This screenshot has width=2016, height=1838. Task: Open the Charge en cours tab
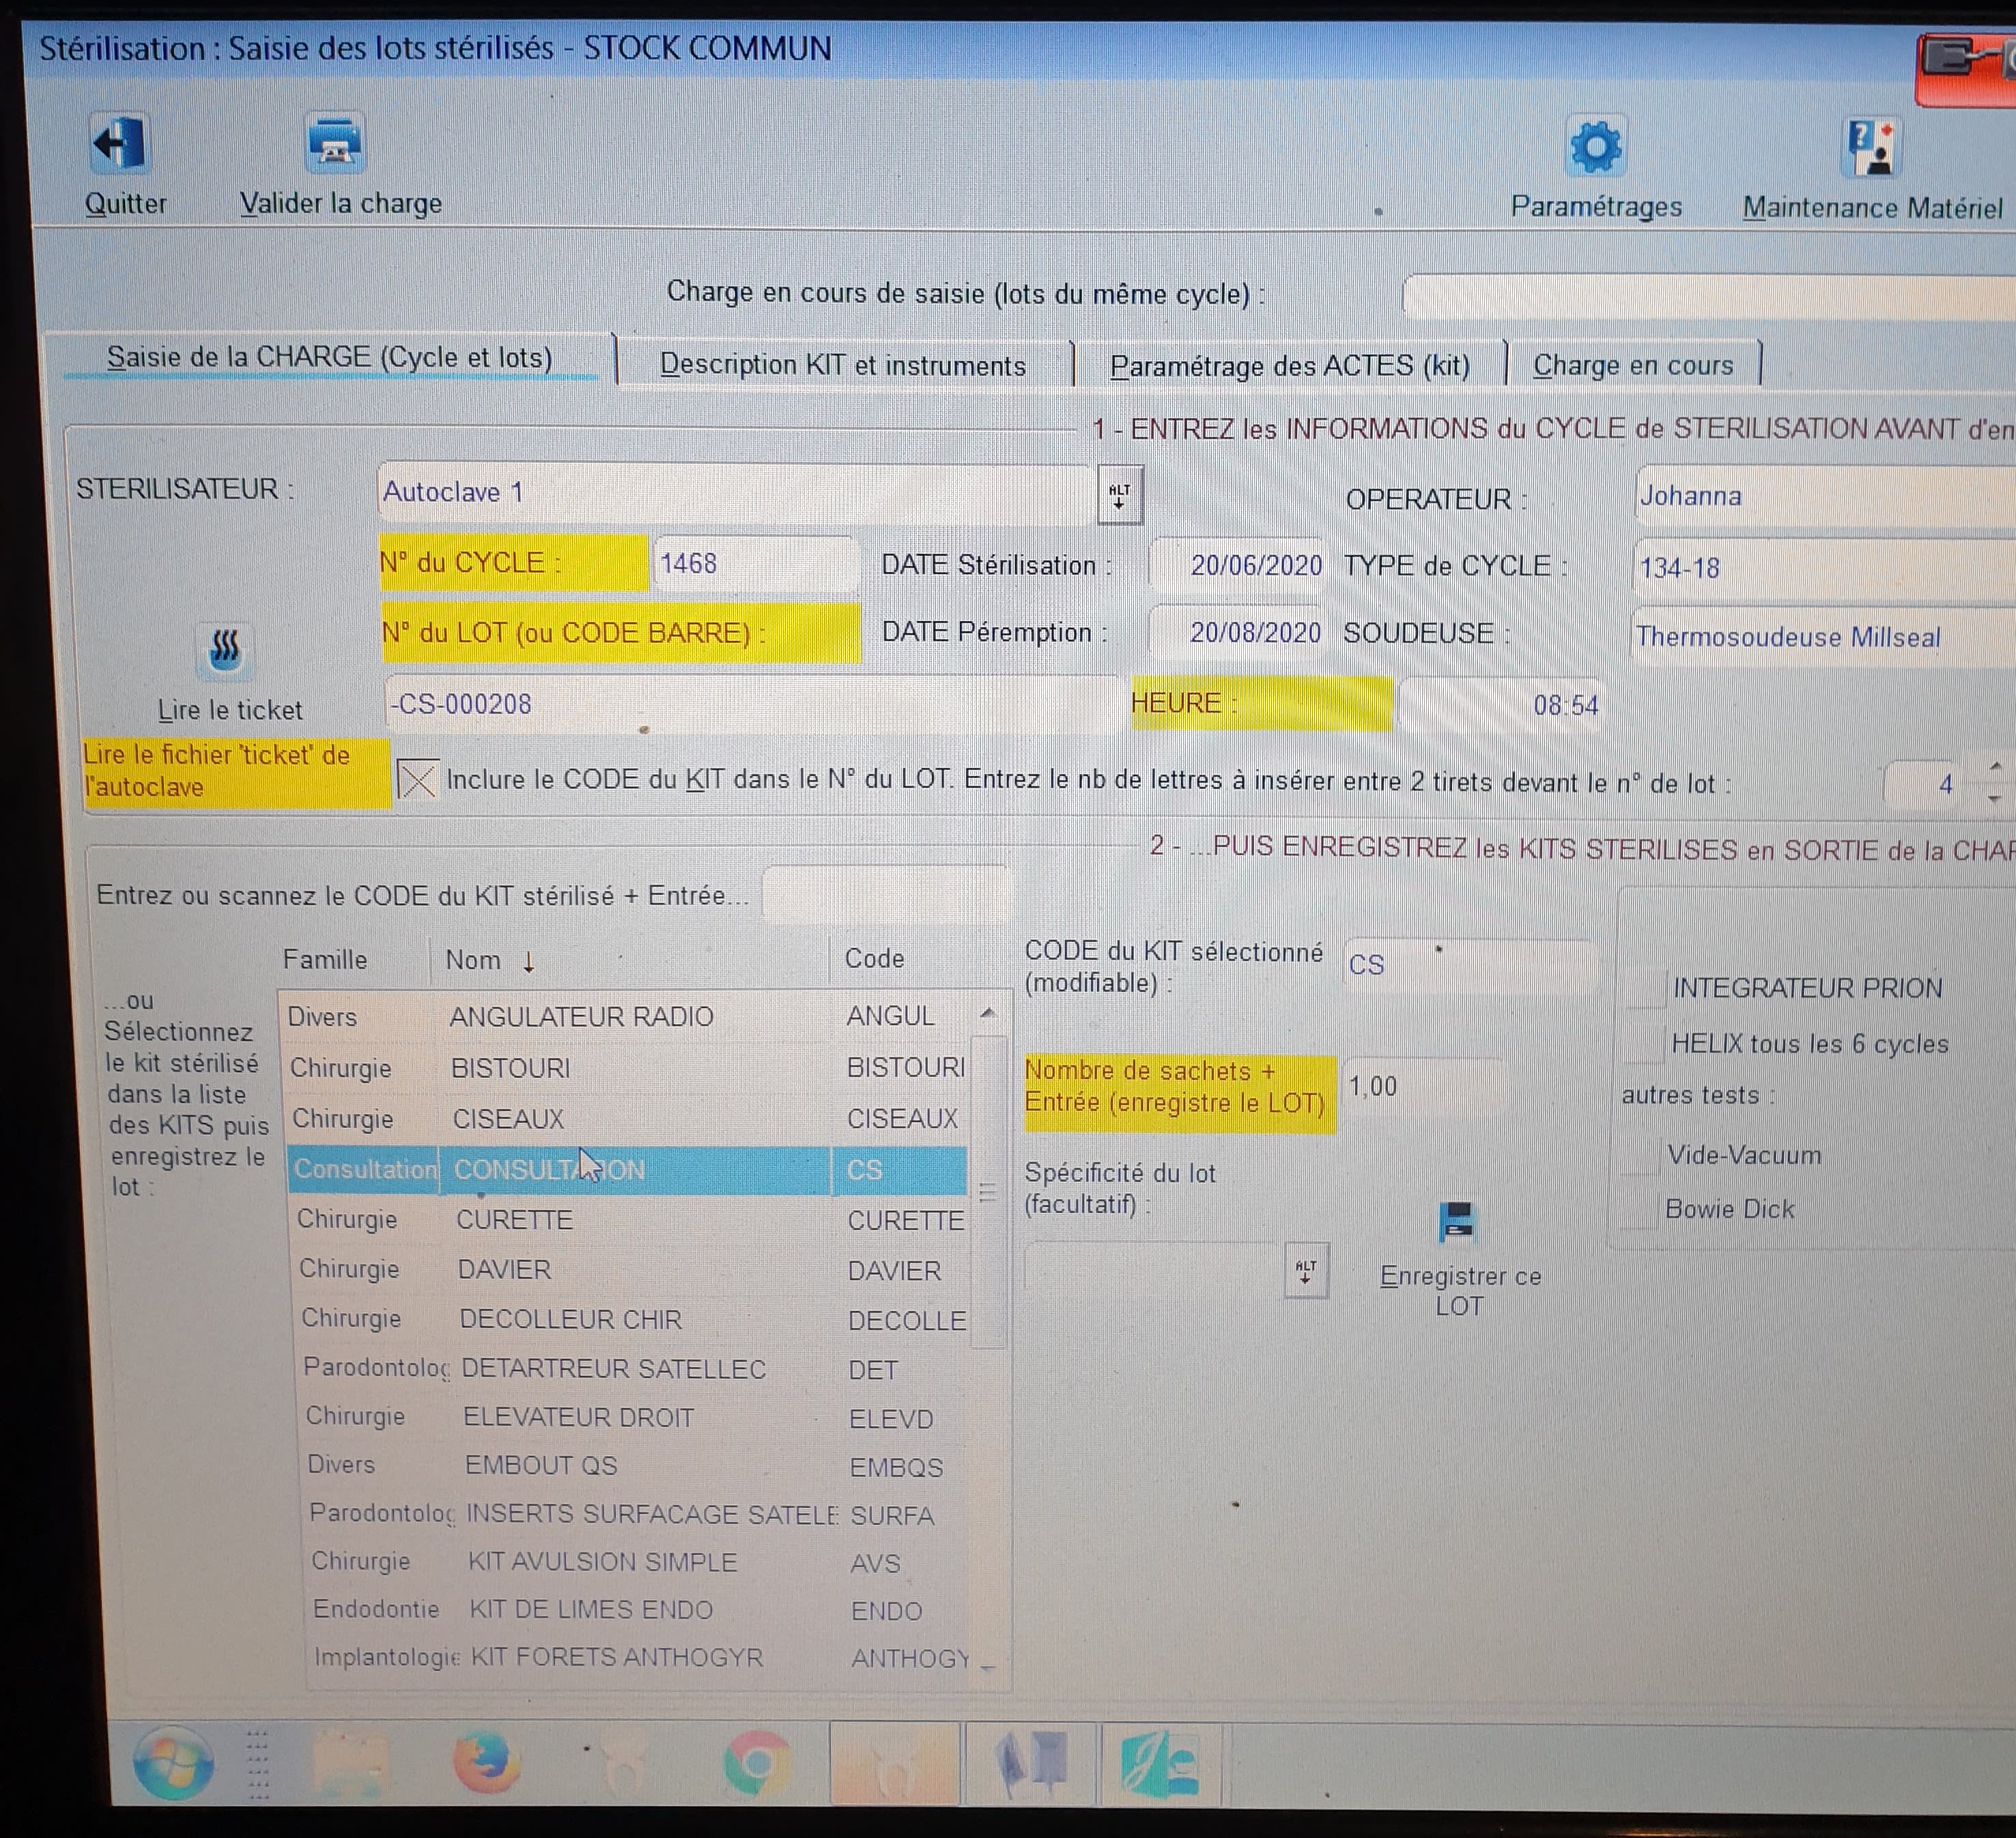point(1632,365)
